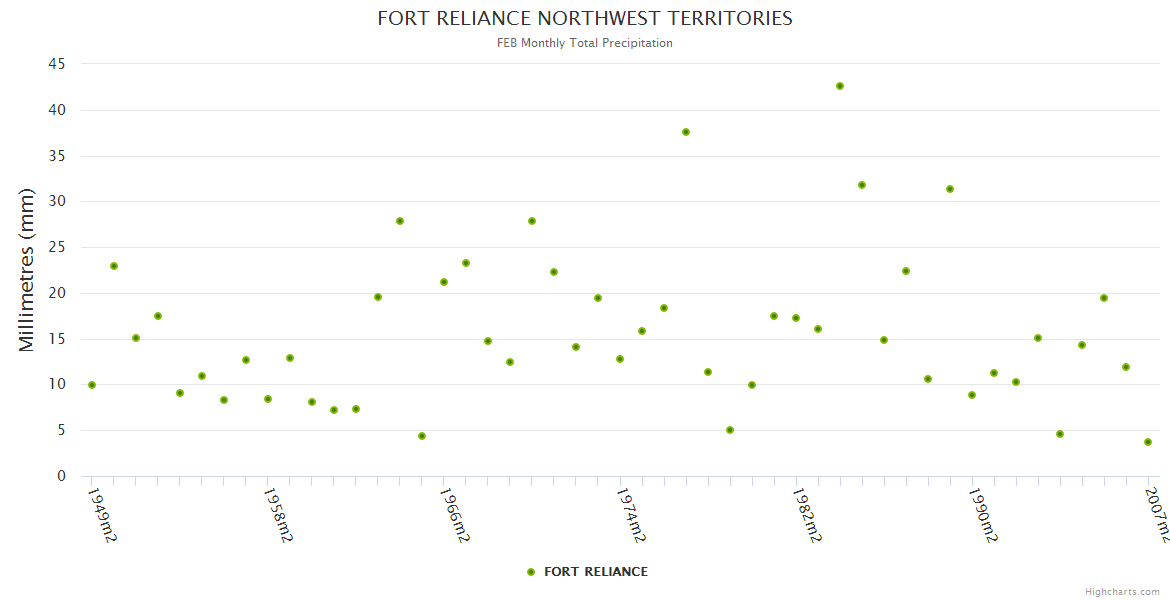Click the data point directly above 1990m2
This screenshot has height=600, width=1170.
coord(972,395)
